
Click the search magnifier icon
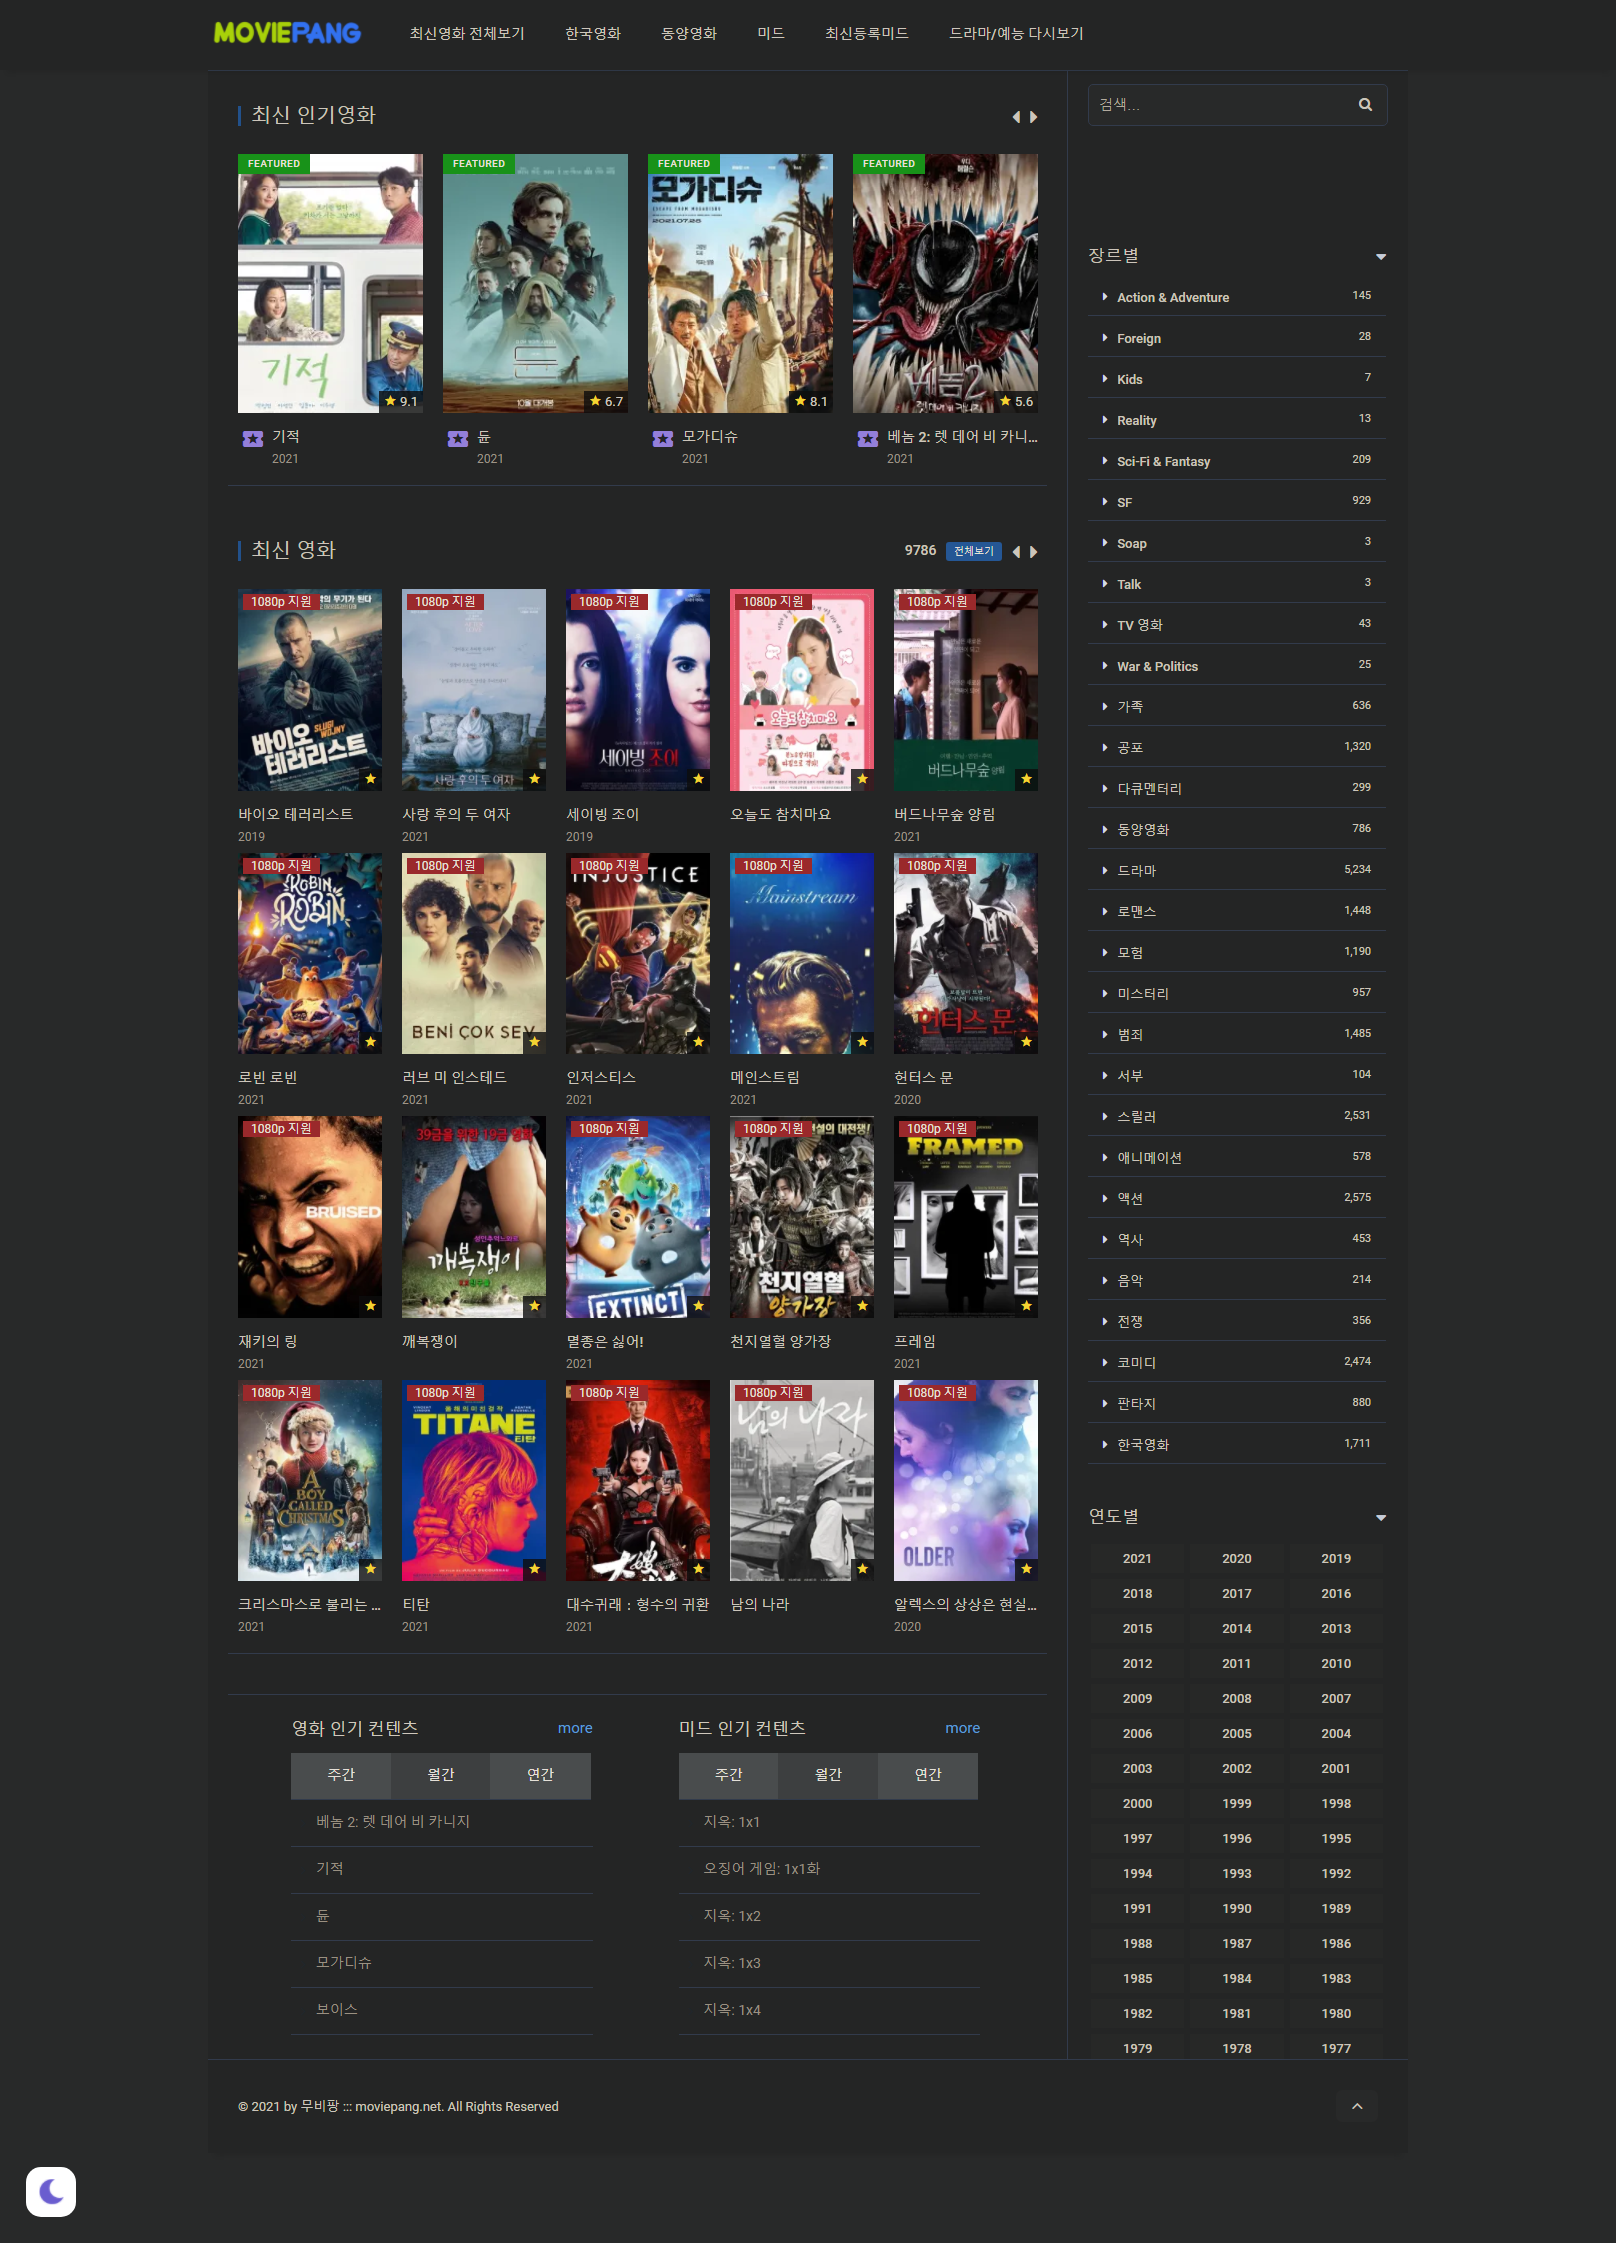click(1365, 105)
